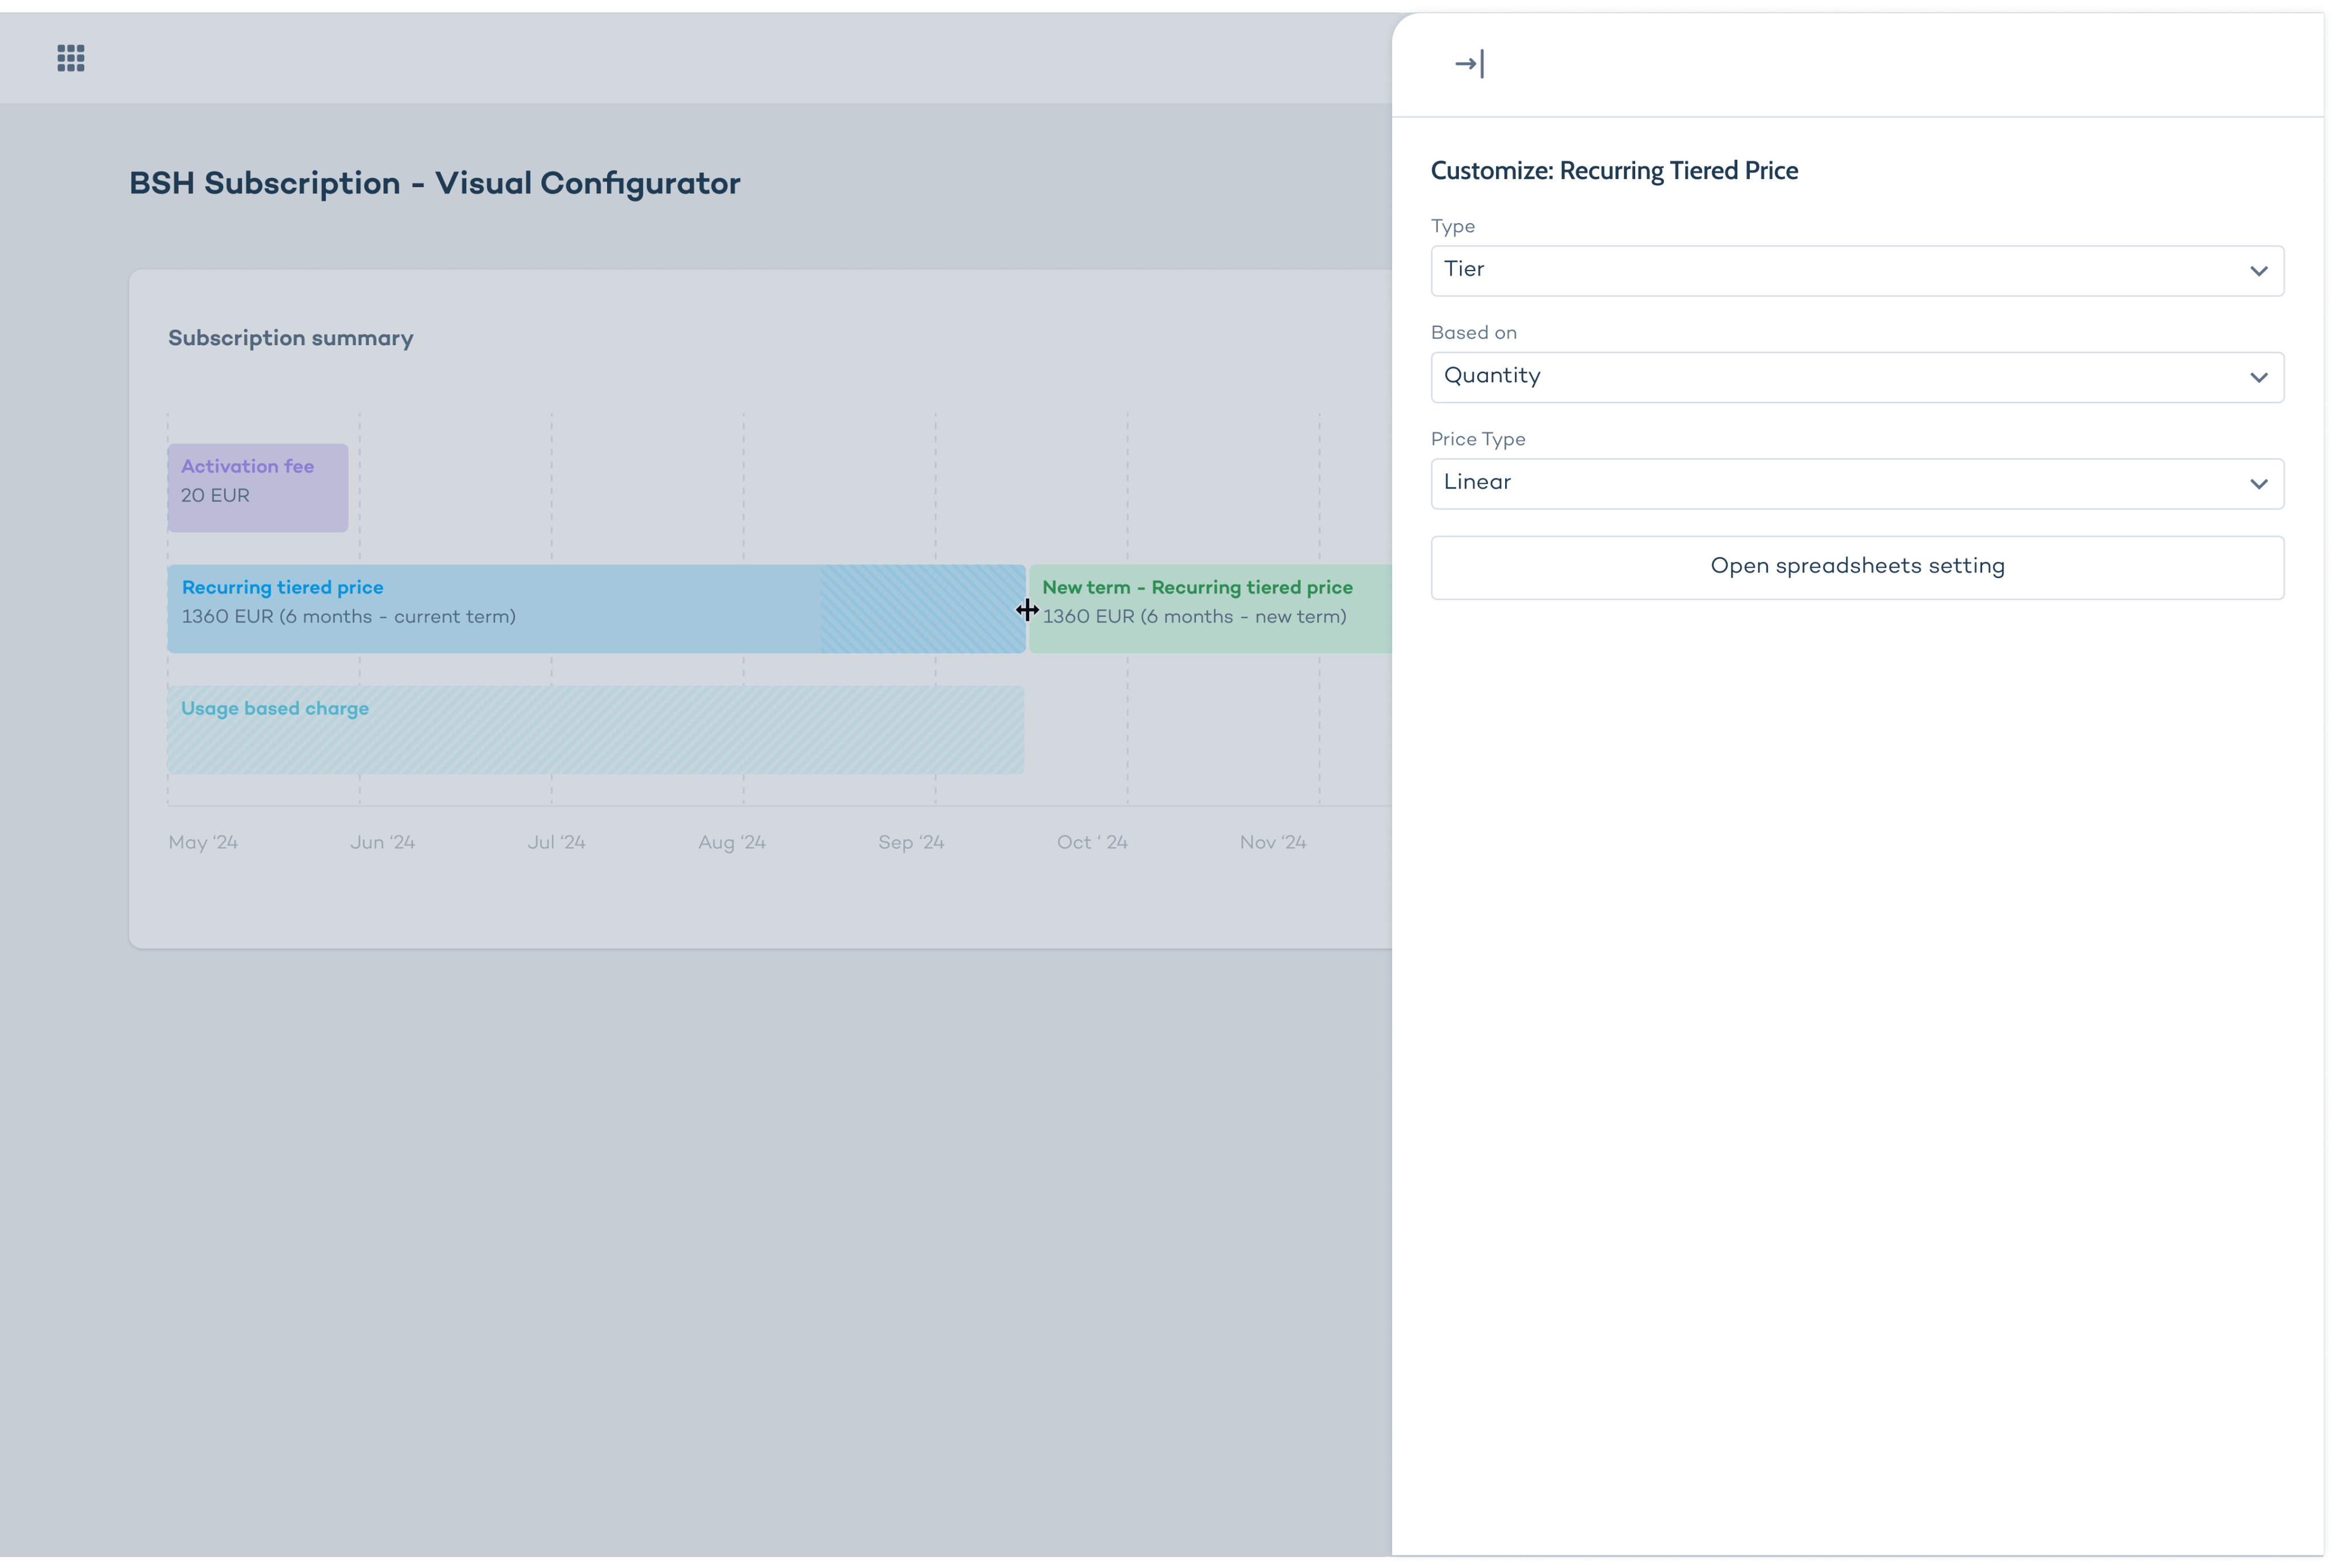Click the Nov '24 timeline label
This screenshot has width=2337, height=1568.
click(x=1272, y=842)
